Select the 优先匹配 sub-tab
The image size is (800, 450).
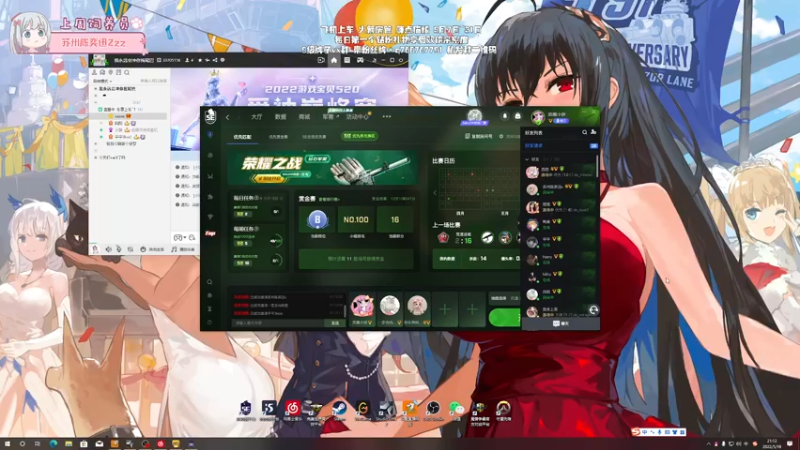(242, 137)
